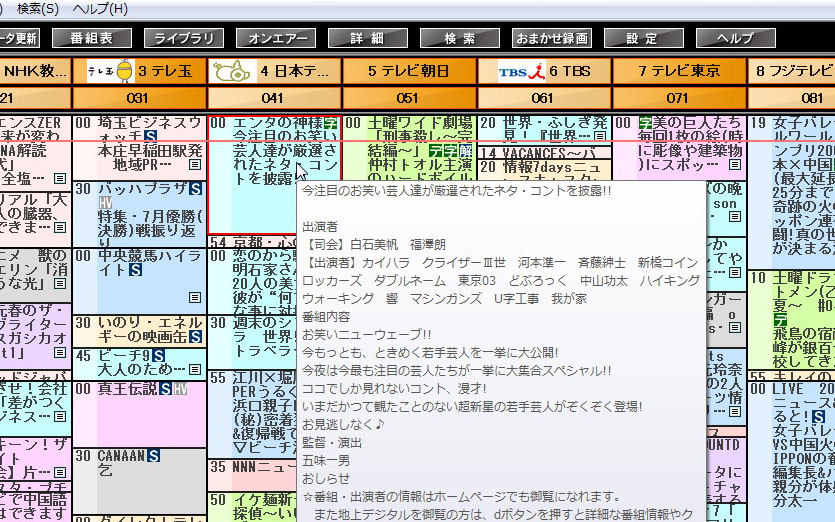Click the TBS channel logo

click(x=522, y=71)
